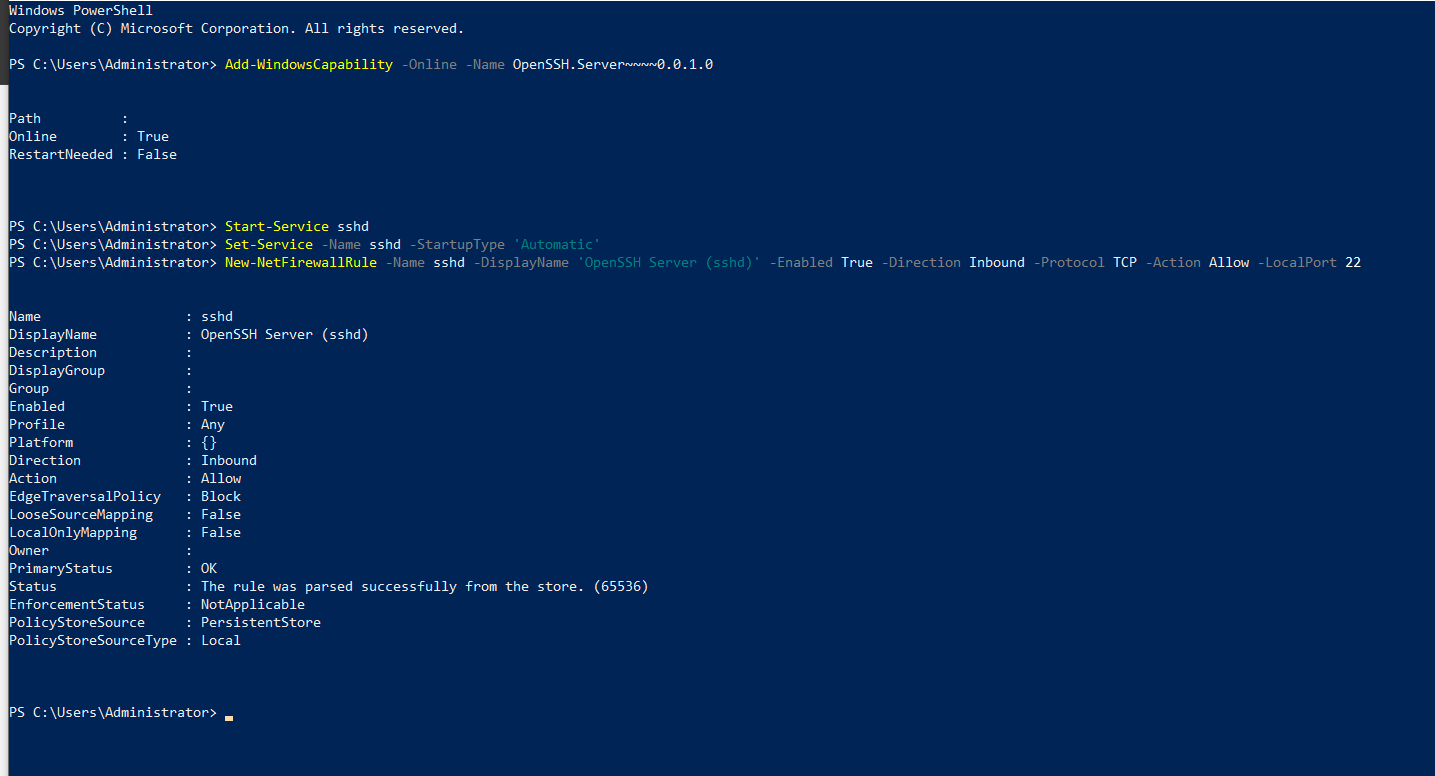Click the TCP value after -Protocol
Image resolution: width=1435 pixels, height=776 pixels.
pos(1124,263)
